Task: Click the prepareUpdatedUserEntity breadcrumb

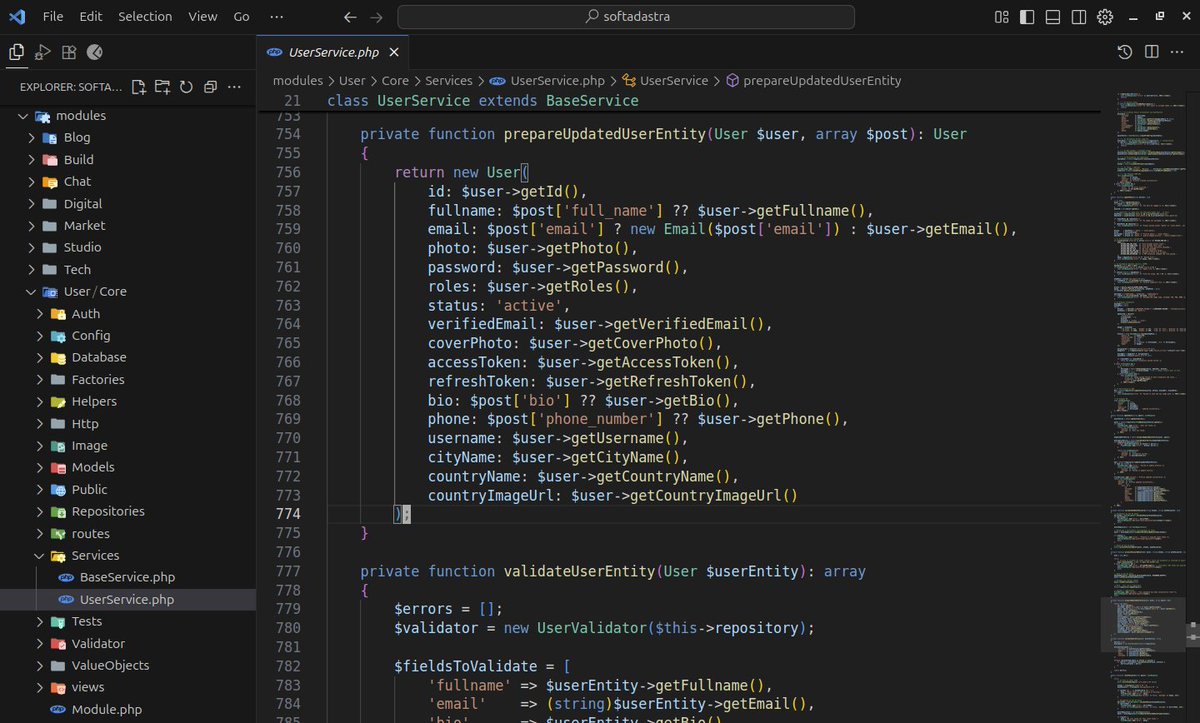Action: coord(822,80)
